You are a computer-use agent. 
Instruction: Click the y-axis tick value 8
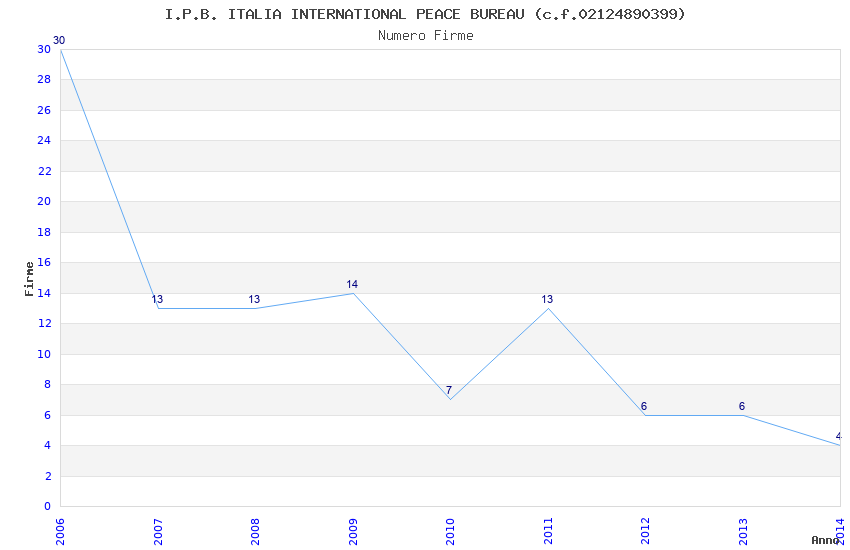coord(48,384)
